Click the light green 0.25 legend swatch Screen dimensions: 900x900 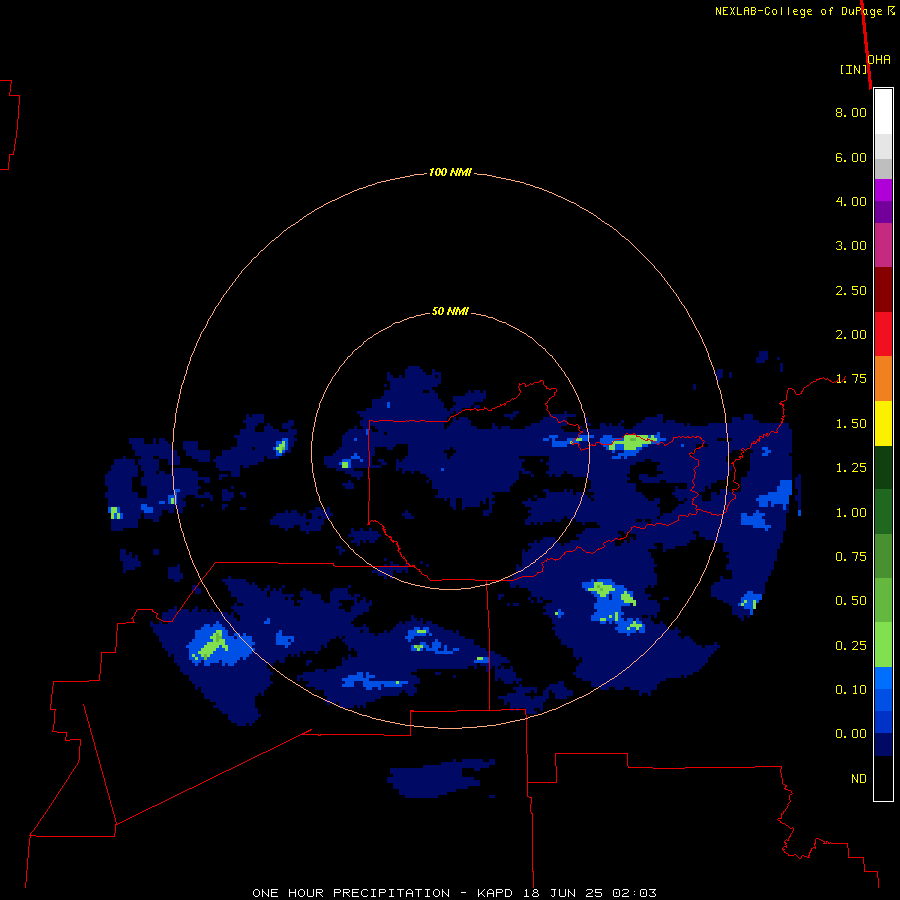point(883,645)
